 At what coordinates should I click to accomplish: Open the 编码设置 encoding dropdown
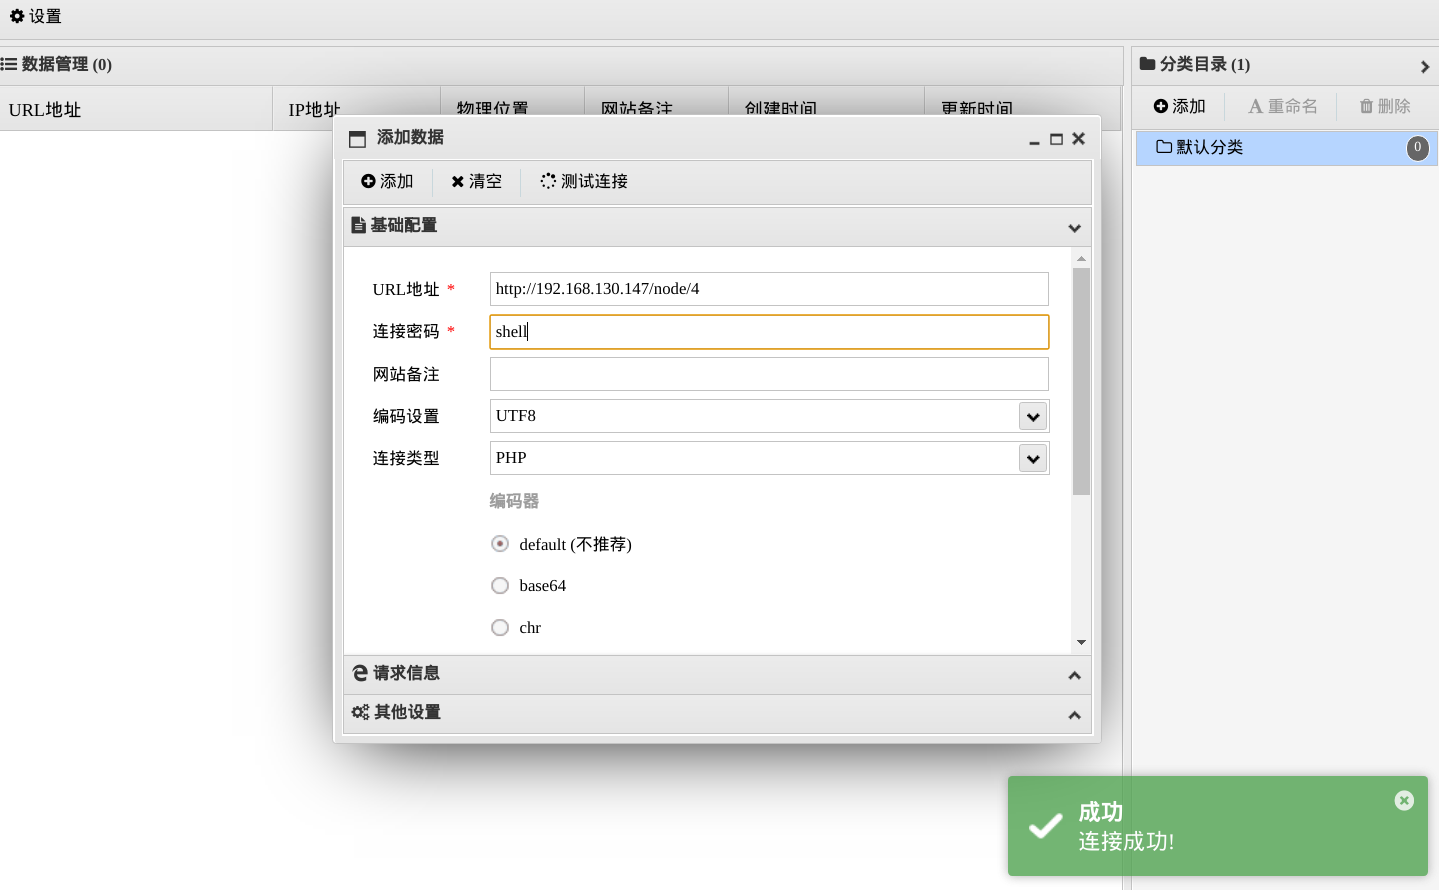1032,415
